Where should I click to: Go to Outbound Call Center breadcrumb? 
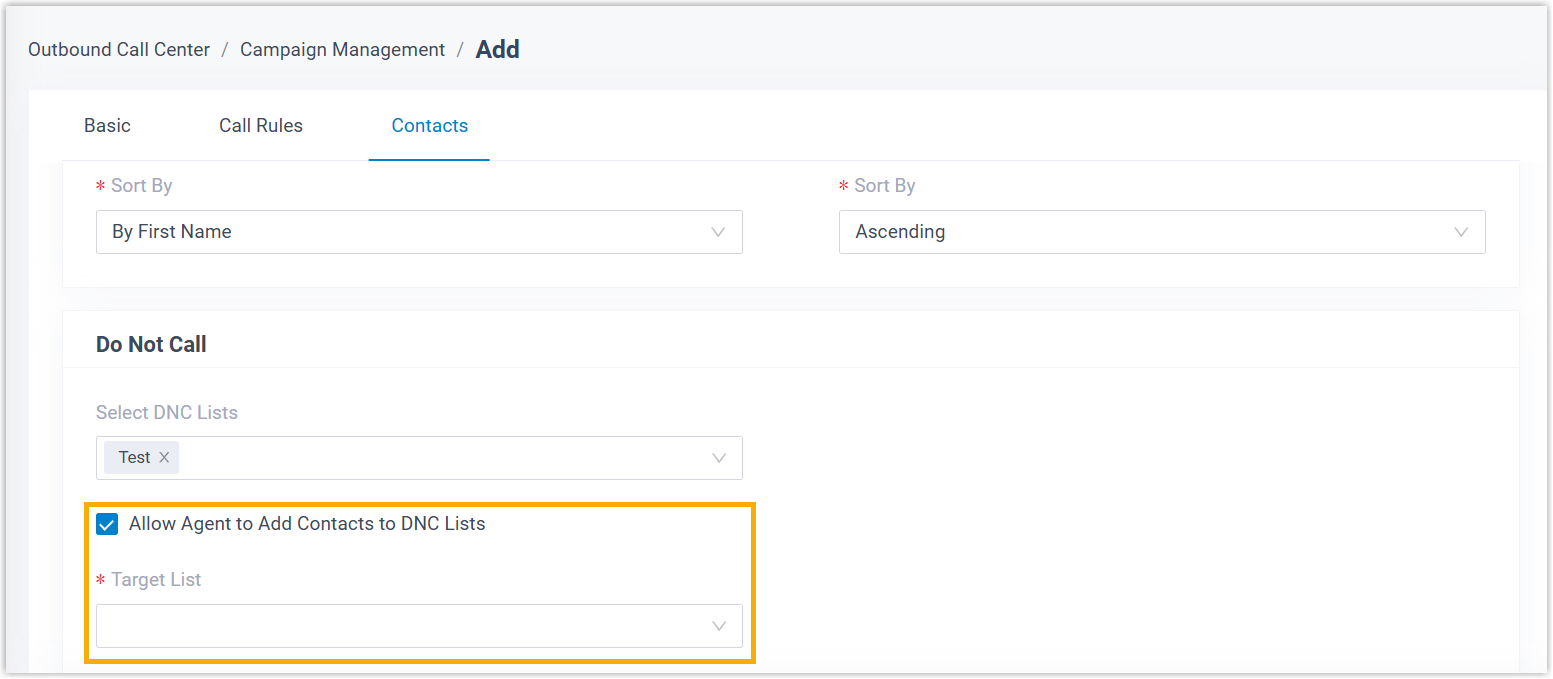(x=119, y=50)
